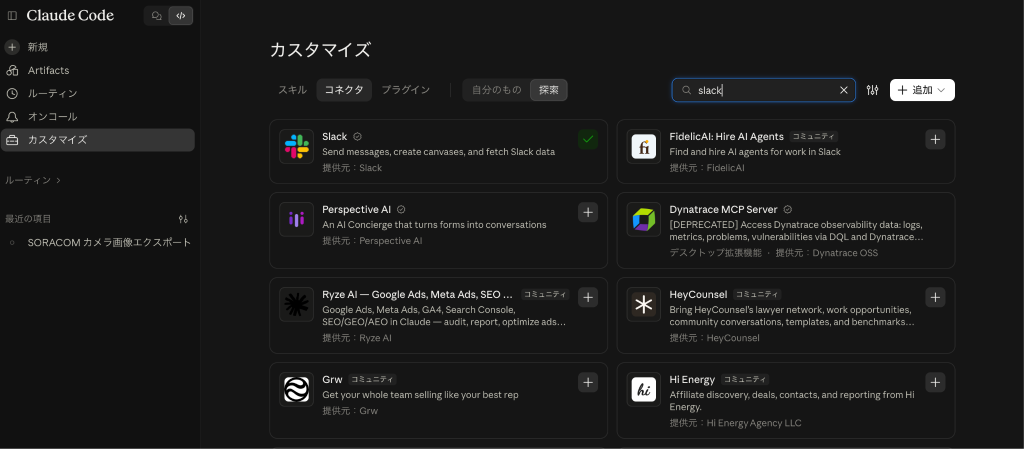Viewport: 1024px width, 449px height.
Task: Switch to code mode icon
Action: pos(181,16)
